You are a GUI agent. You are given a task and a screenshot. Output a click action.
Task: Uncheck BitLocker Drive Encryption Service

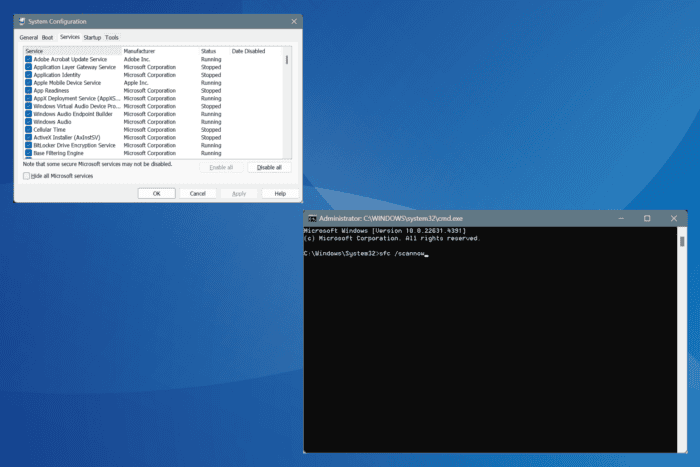click(x=29, y=145)
